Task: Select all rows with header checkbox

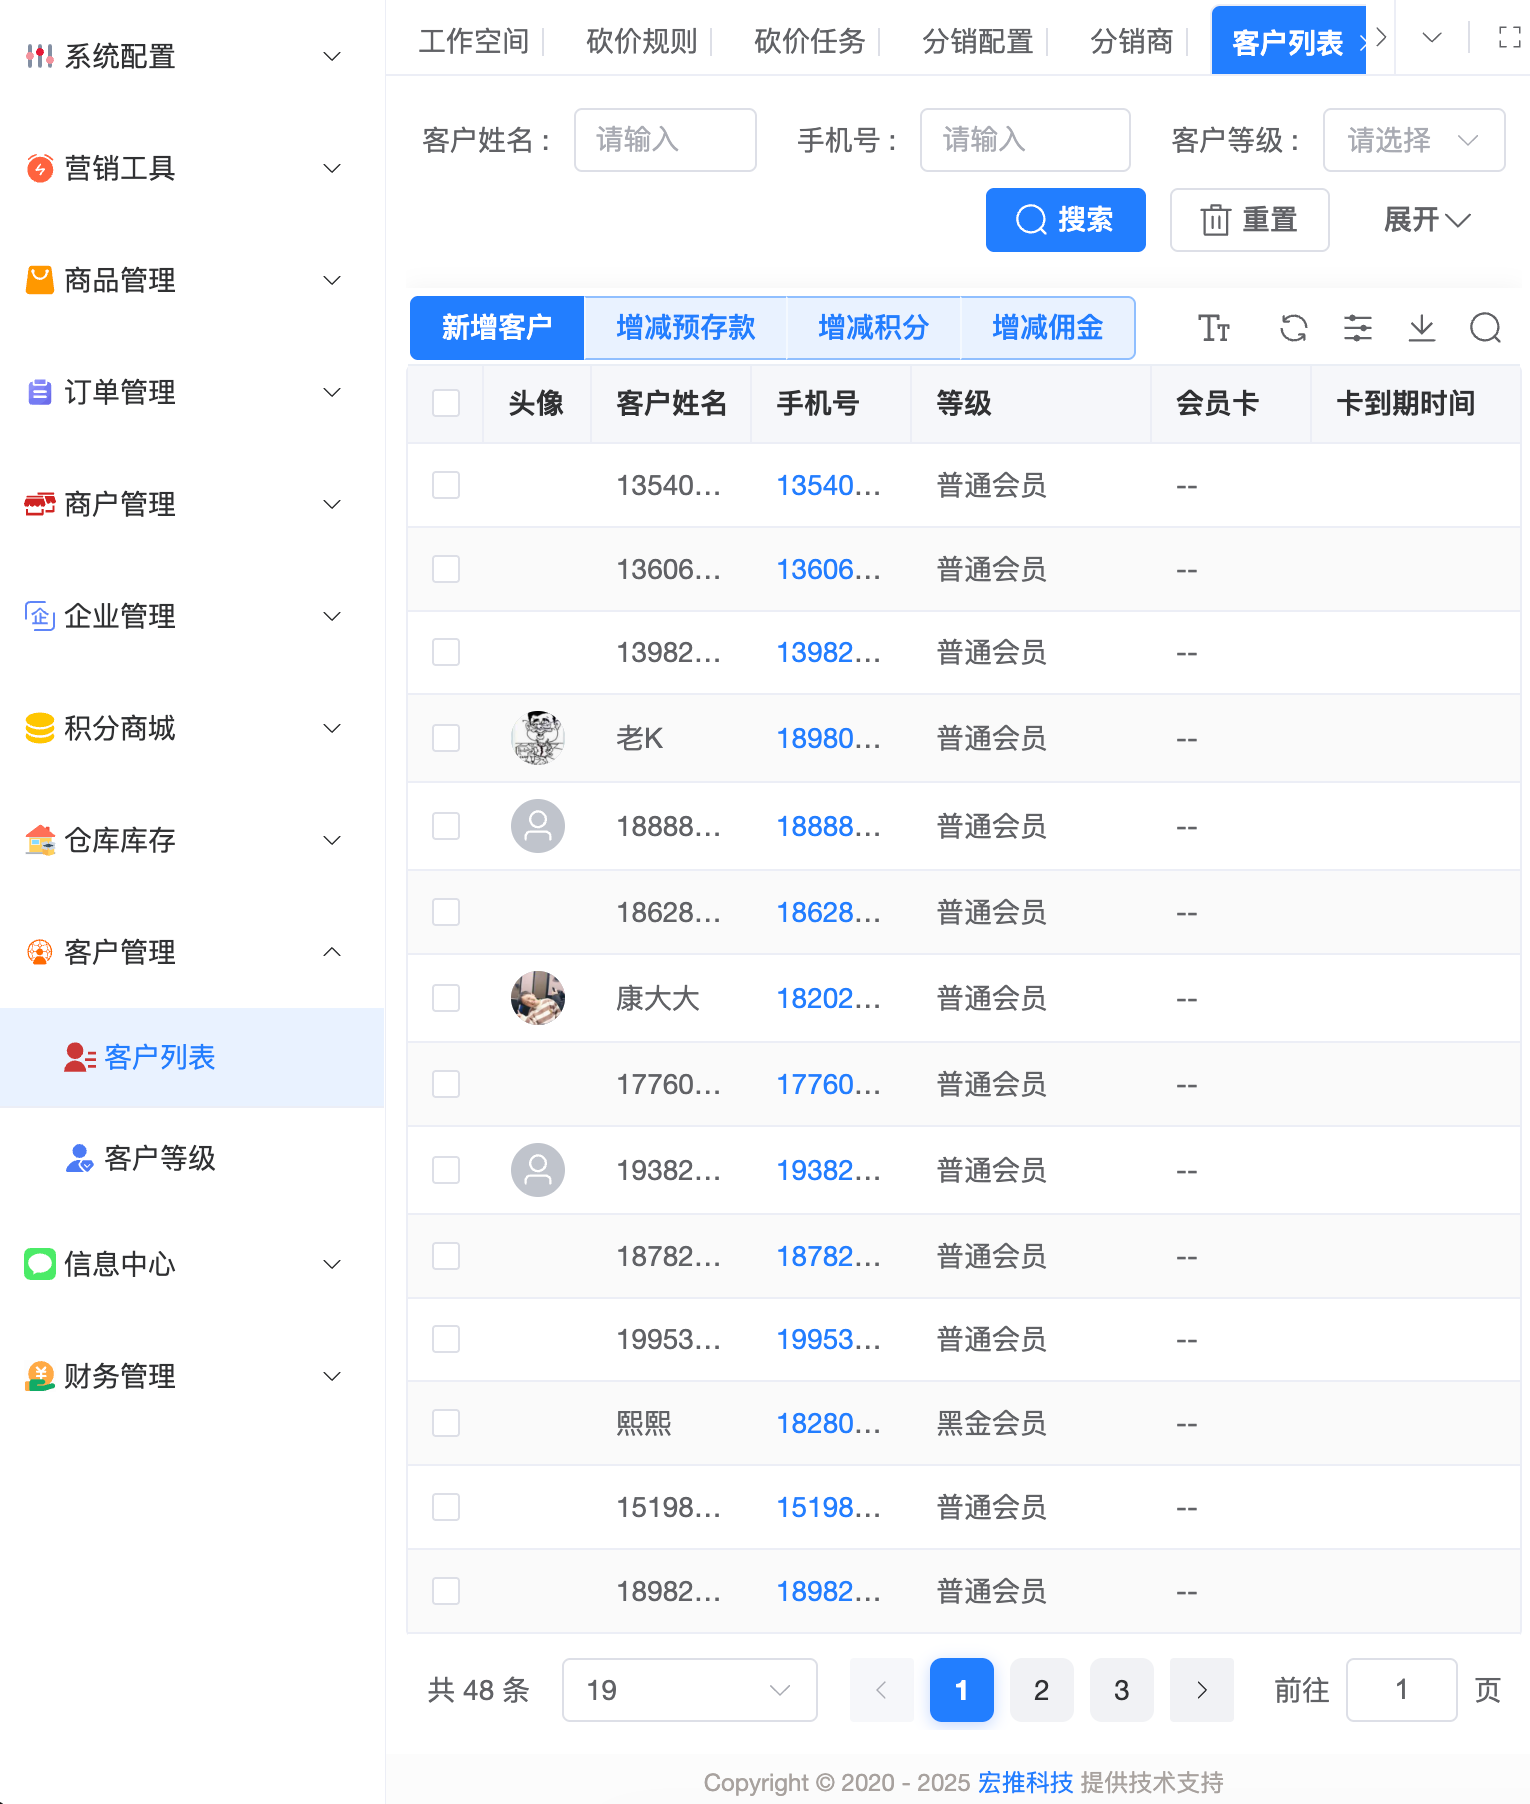Action: click(446, 403)
